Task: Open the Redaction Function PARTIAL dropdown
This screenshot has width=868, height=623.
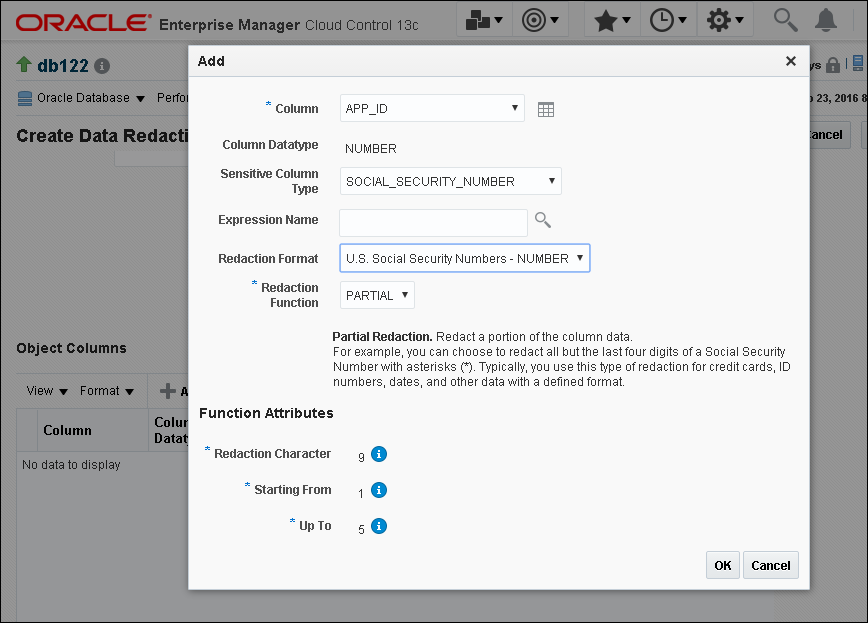Action: (x=377, y=295)
